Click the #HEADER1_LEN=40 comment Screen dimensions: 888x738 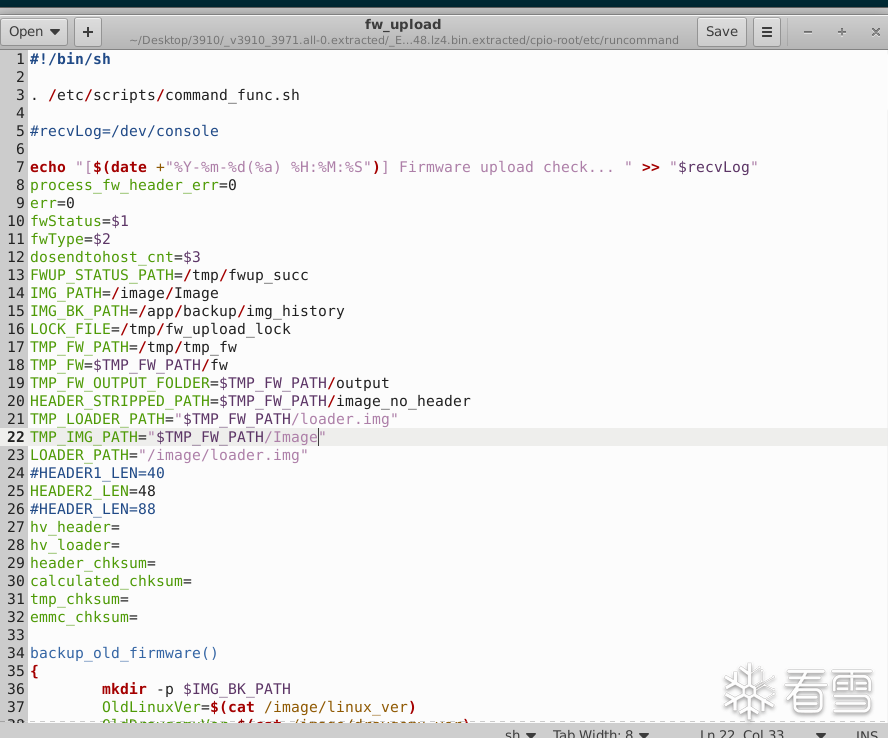coord(97,473)
